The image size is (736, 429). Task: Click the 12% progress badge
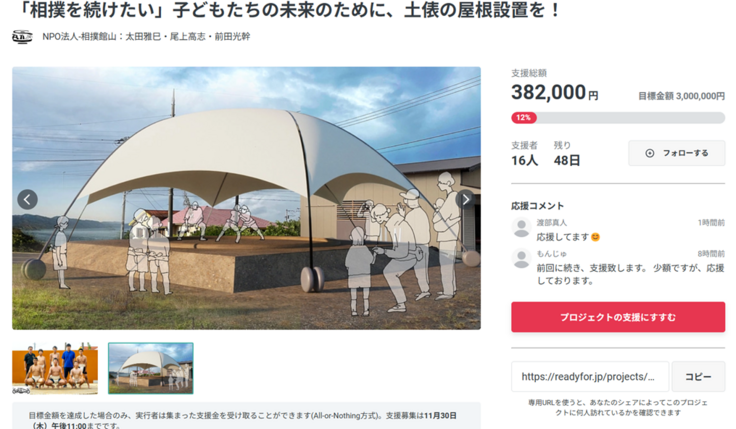point(524,117)
